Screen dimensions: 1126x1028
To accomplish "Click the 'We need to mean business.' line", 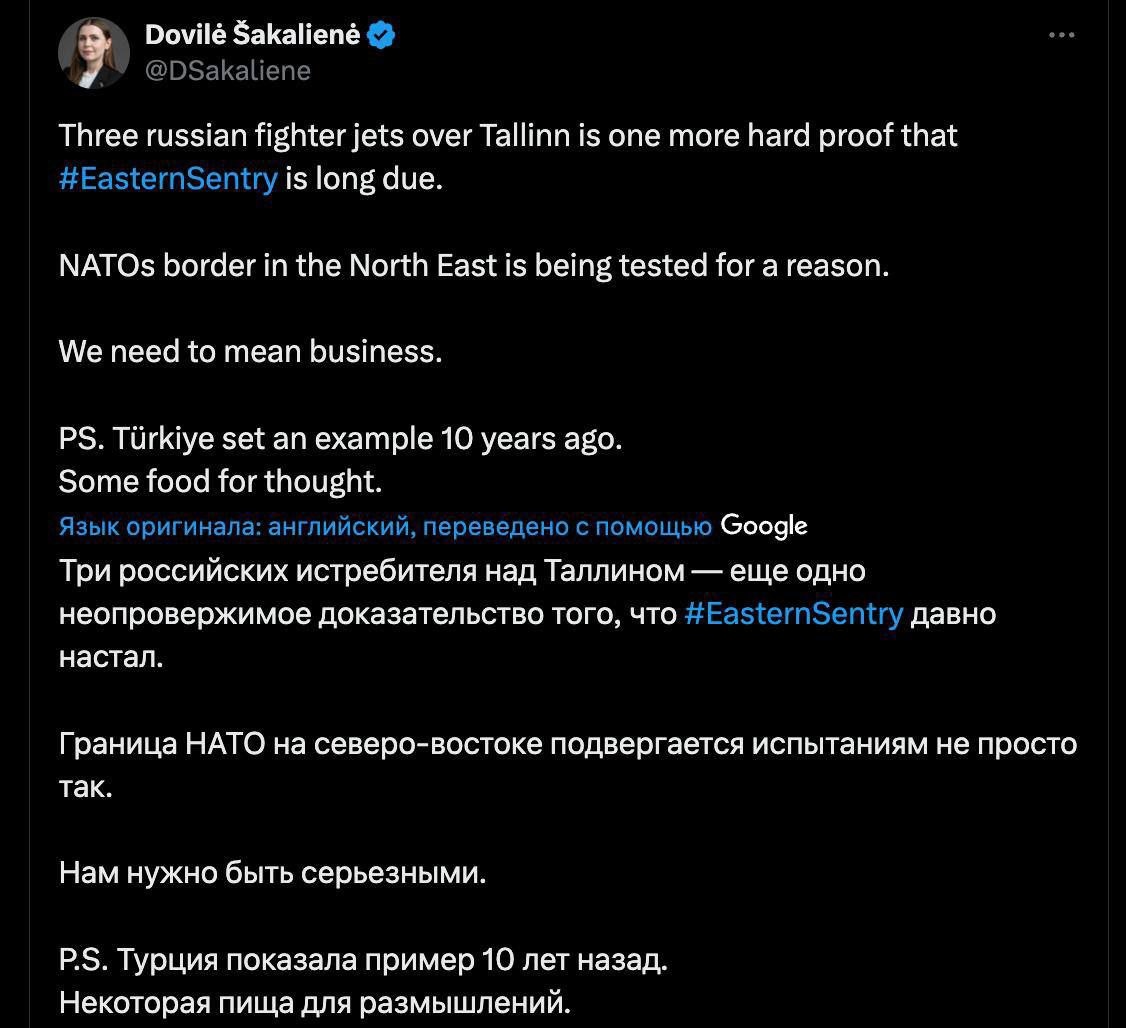I will pyautogui.click(x=250, y=352).
